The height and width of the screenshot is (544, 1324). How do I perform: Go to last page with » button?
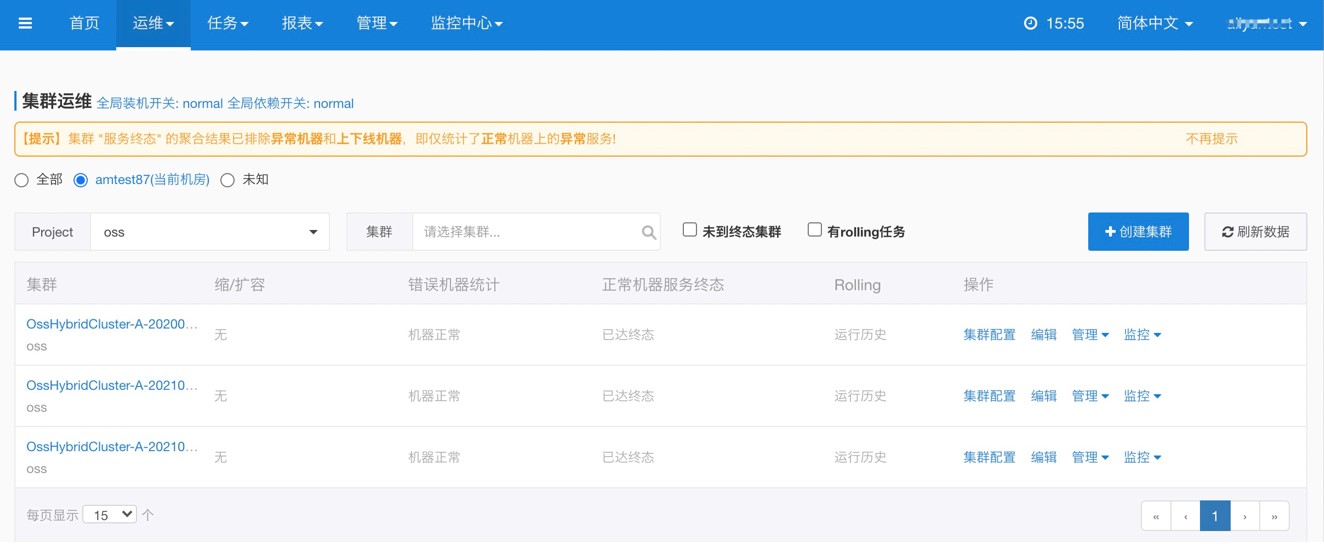click(x=1274, y=516)
